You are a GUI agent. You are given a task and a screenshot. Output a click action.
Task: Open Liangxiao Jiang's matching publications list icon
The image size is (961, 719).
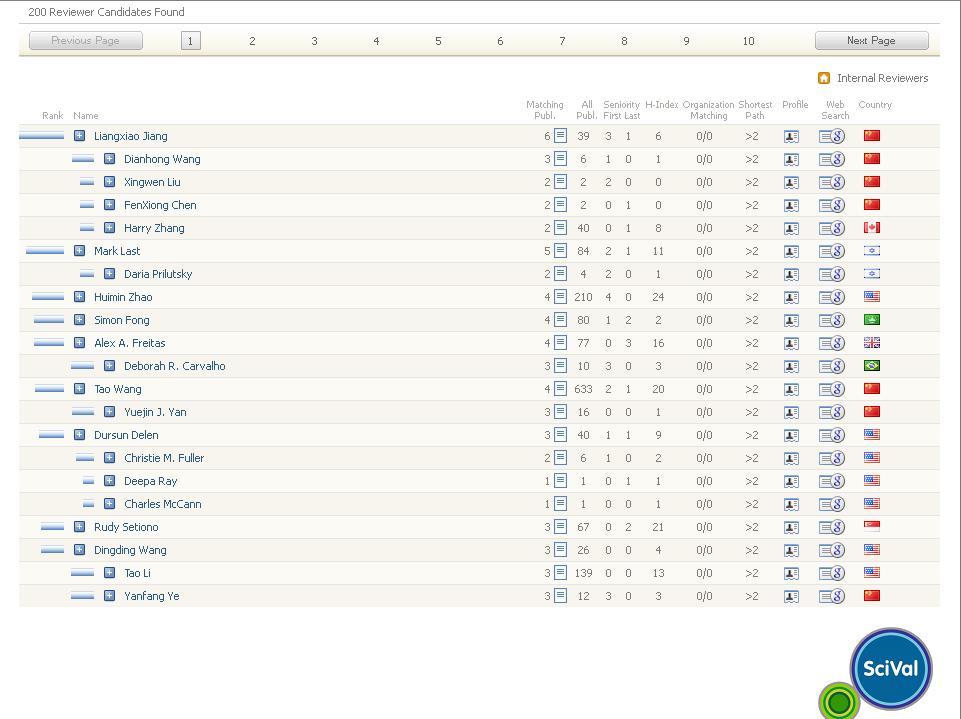pyautogui.click(x=560, y=135)
